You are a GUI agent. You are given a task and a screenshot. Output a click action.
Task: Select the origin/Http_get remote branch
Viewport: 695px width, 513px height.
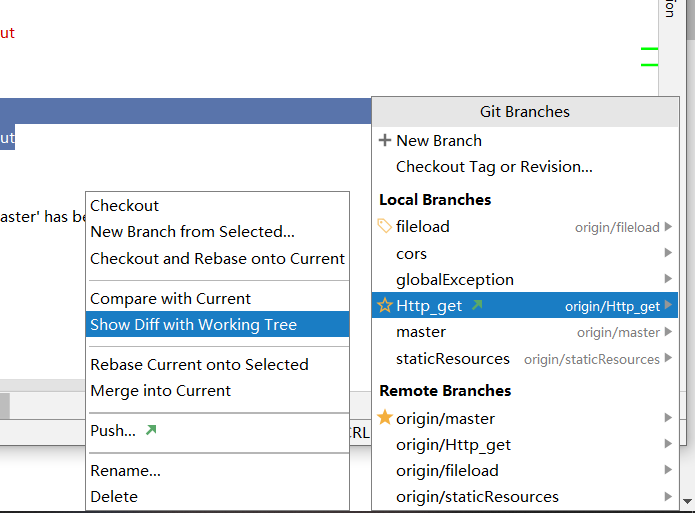coord(525,444)
